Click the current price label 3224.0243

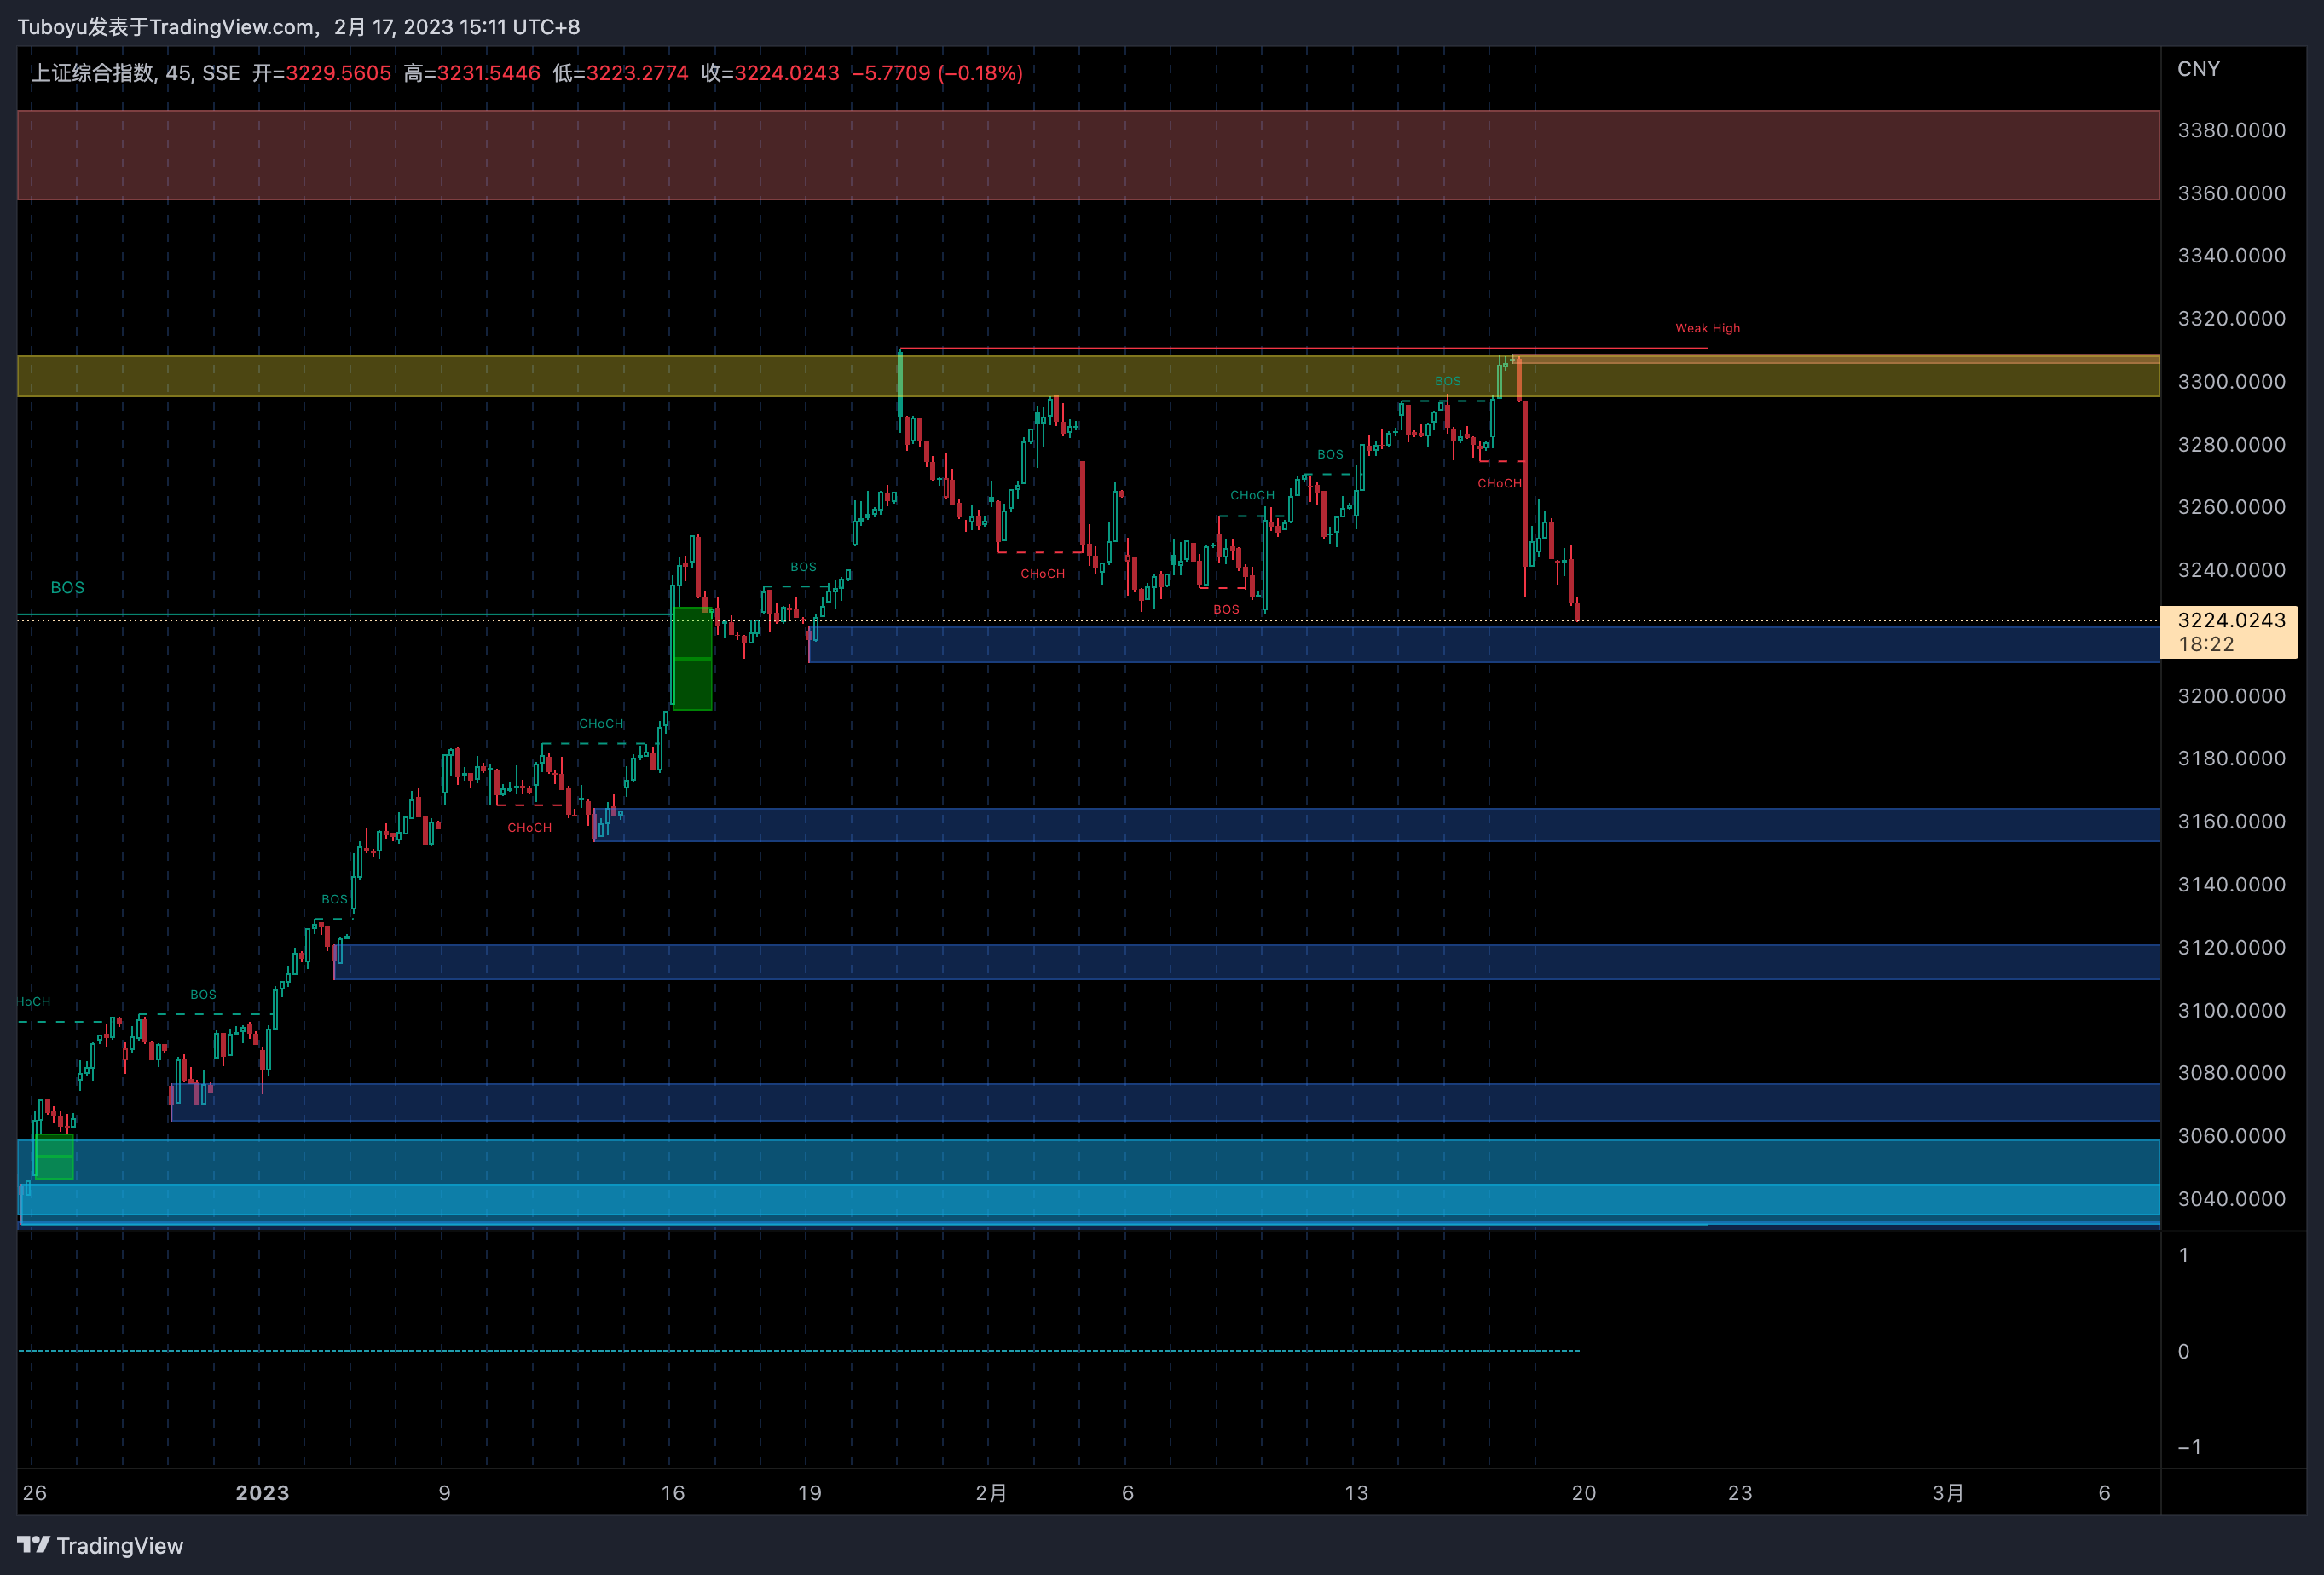[2231, 620]
